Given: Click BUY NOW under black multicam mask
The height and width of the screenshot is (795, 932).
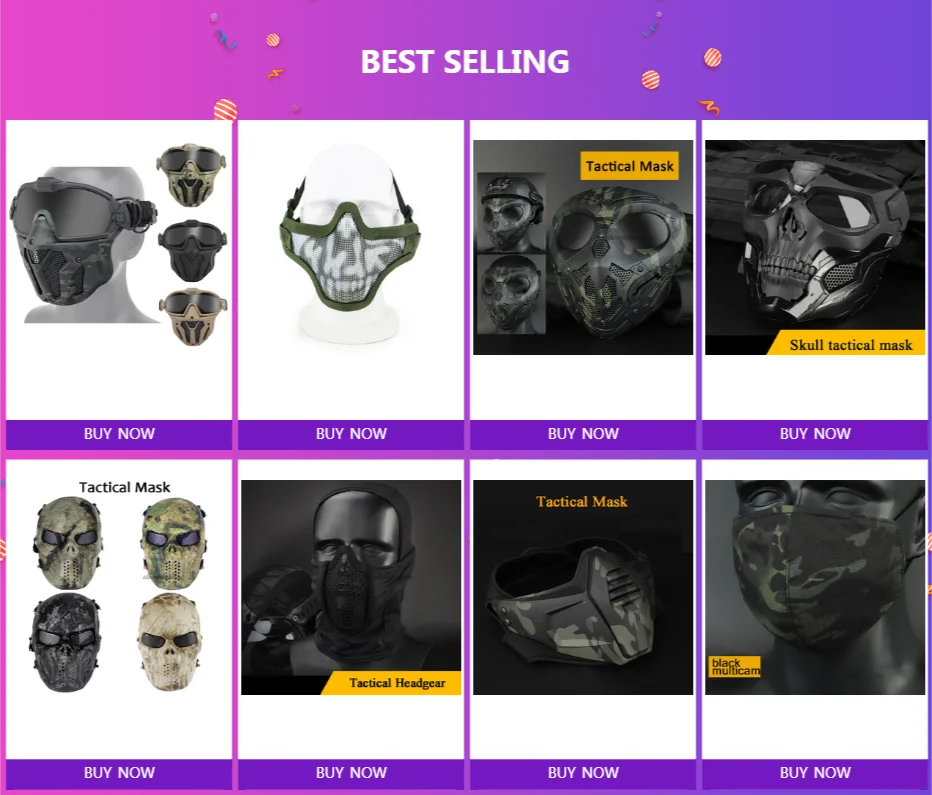Looking at the screenshot, I should point(815,773).
